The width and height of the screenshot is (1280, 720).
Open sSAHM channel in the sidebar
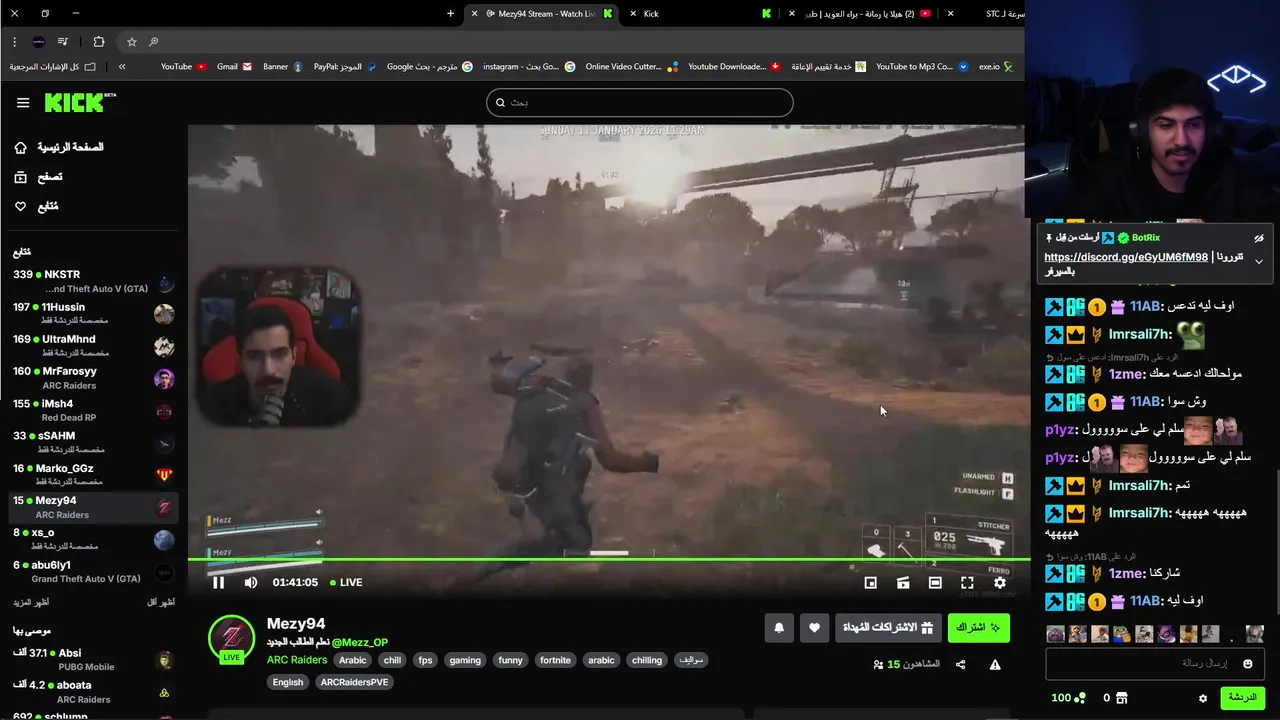[93, 442]
